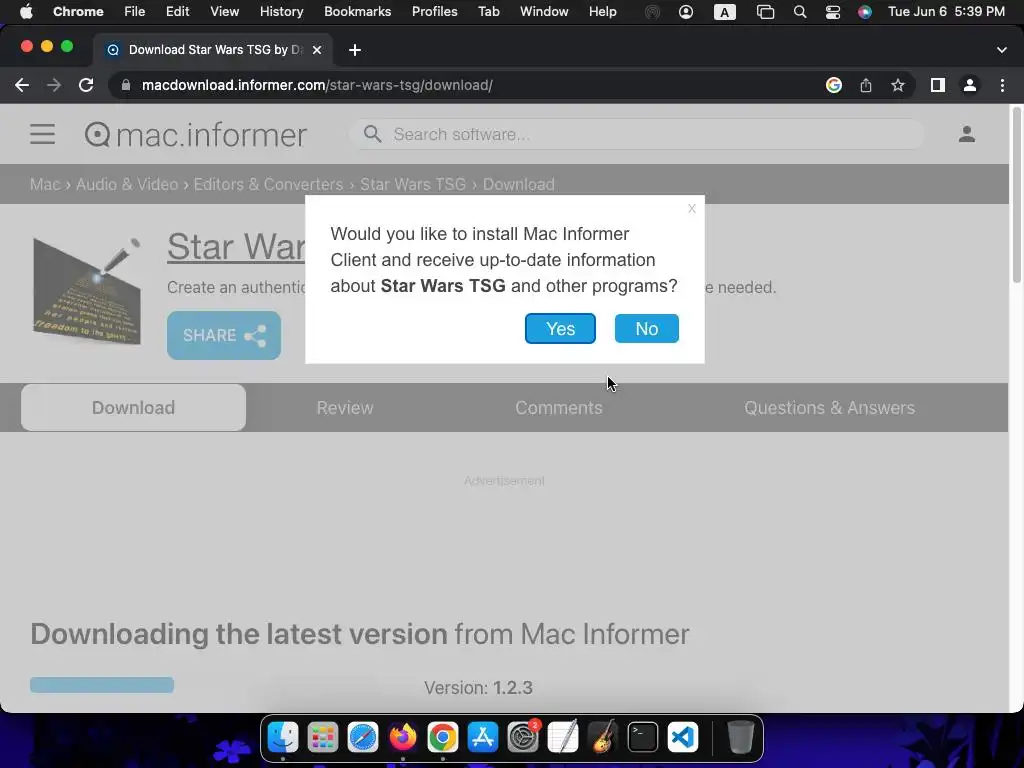Click the mac.informer logo
This screenshot has height=768, width=1024.
[x=195, y=135]
